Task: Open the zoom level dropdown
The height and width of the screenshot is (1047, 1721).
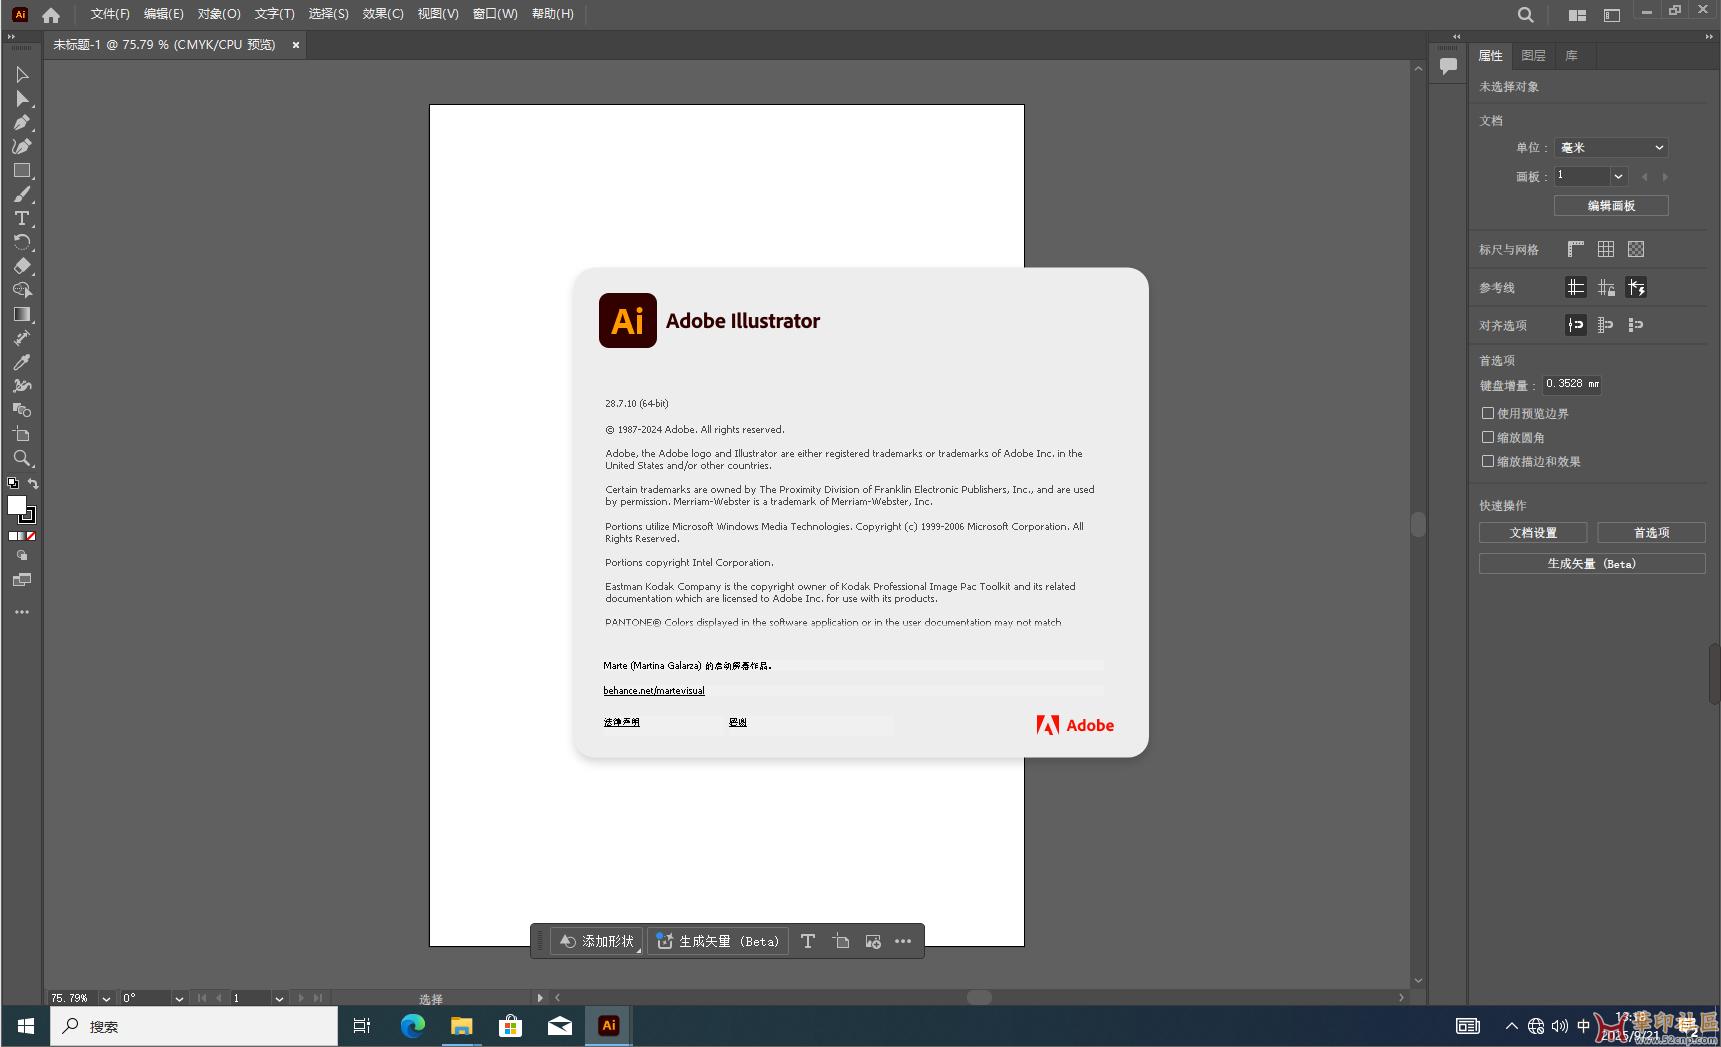Action: pos(106,998)
